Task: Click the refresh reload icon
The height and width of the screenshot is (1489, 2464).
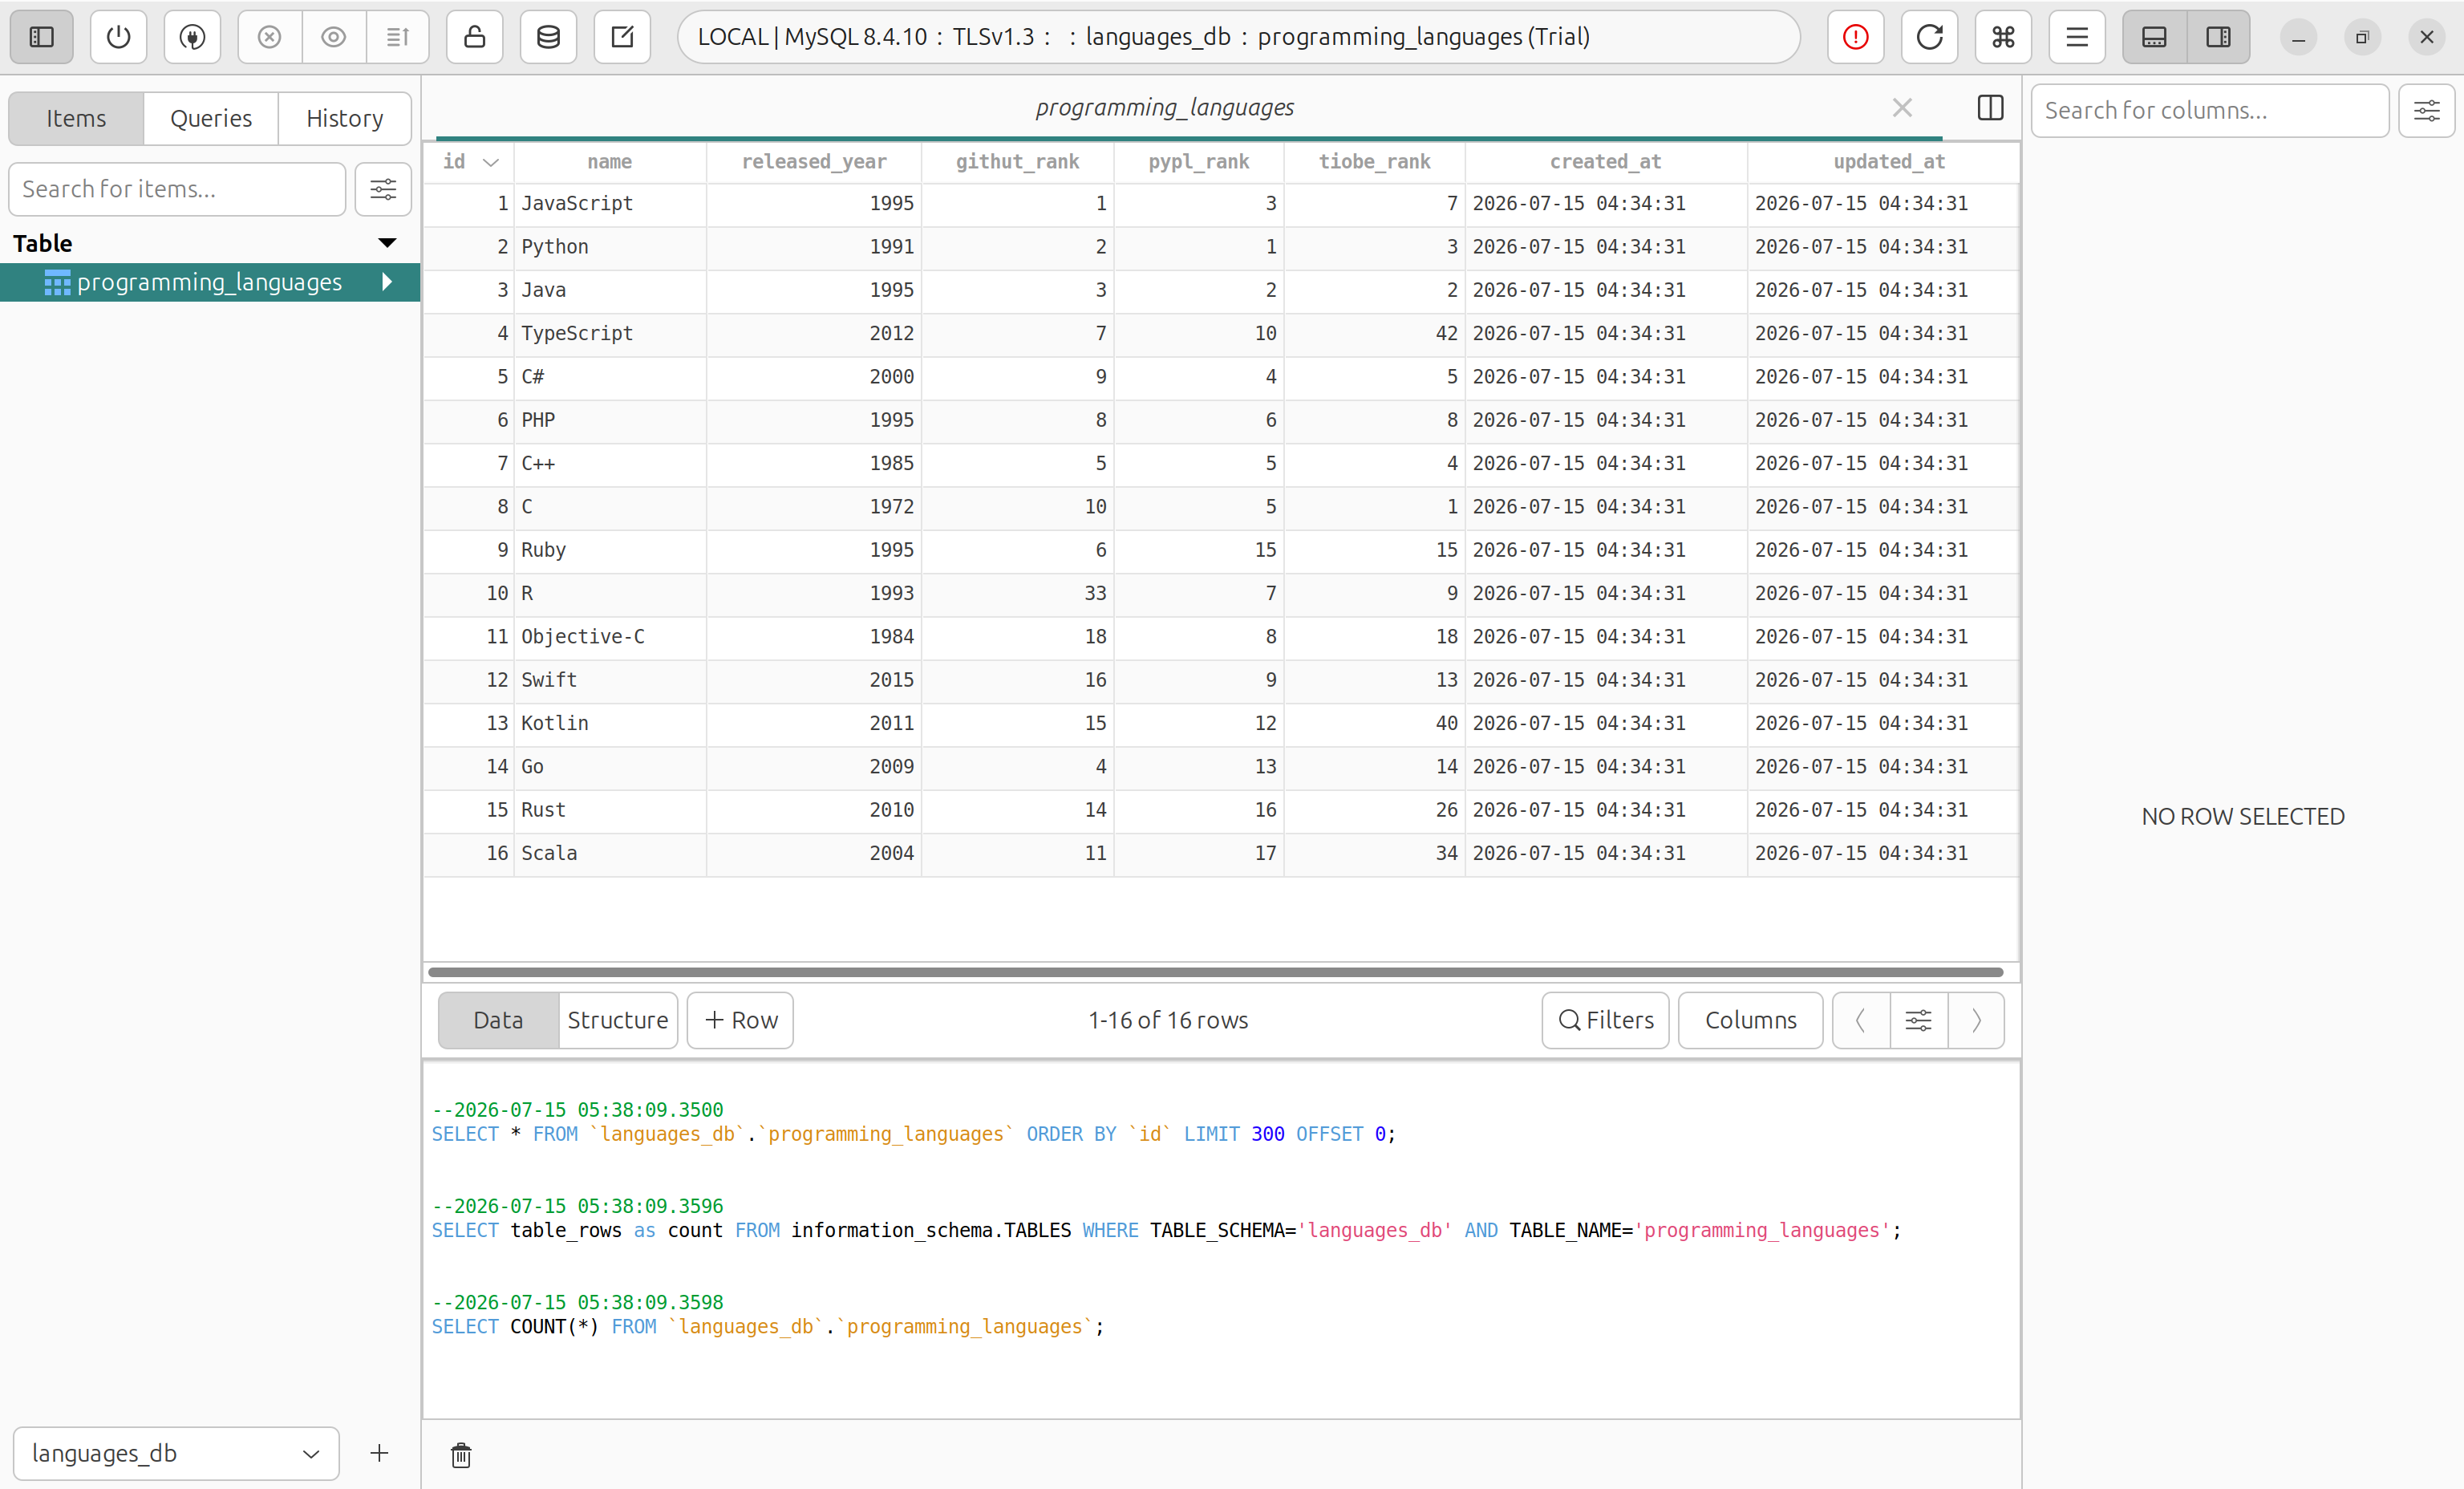Action: [1929, 37]
